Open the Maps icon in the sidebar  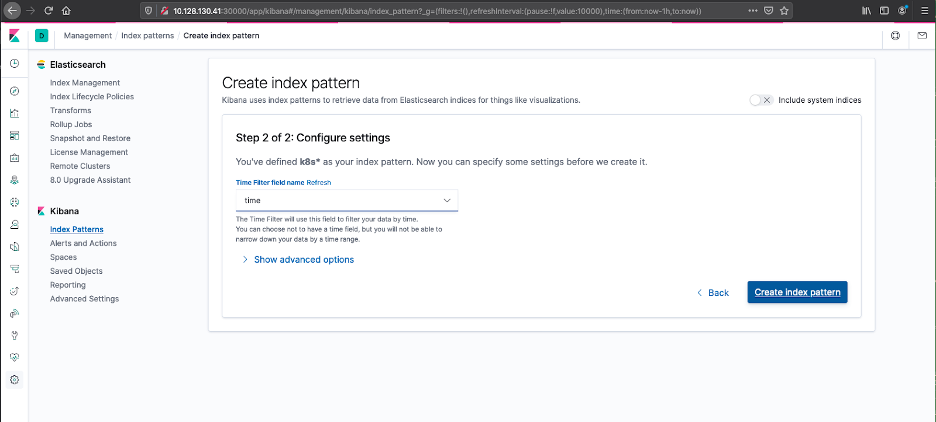pyautogui.click(x=15, y=180)
